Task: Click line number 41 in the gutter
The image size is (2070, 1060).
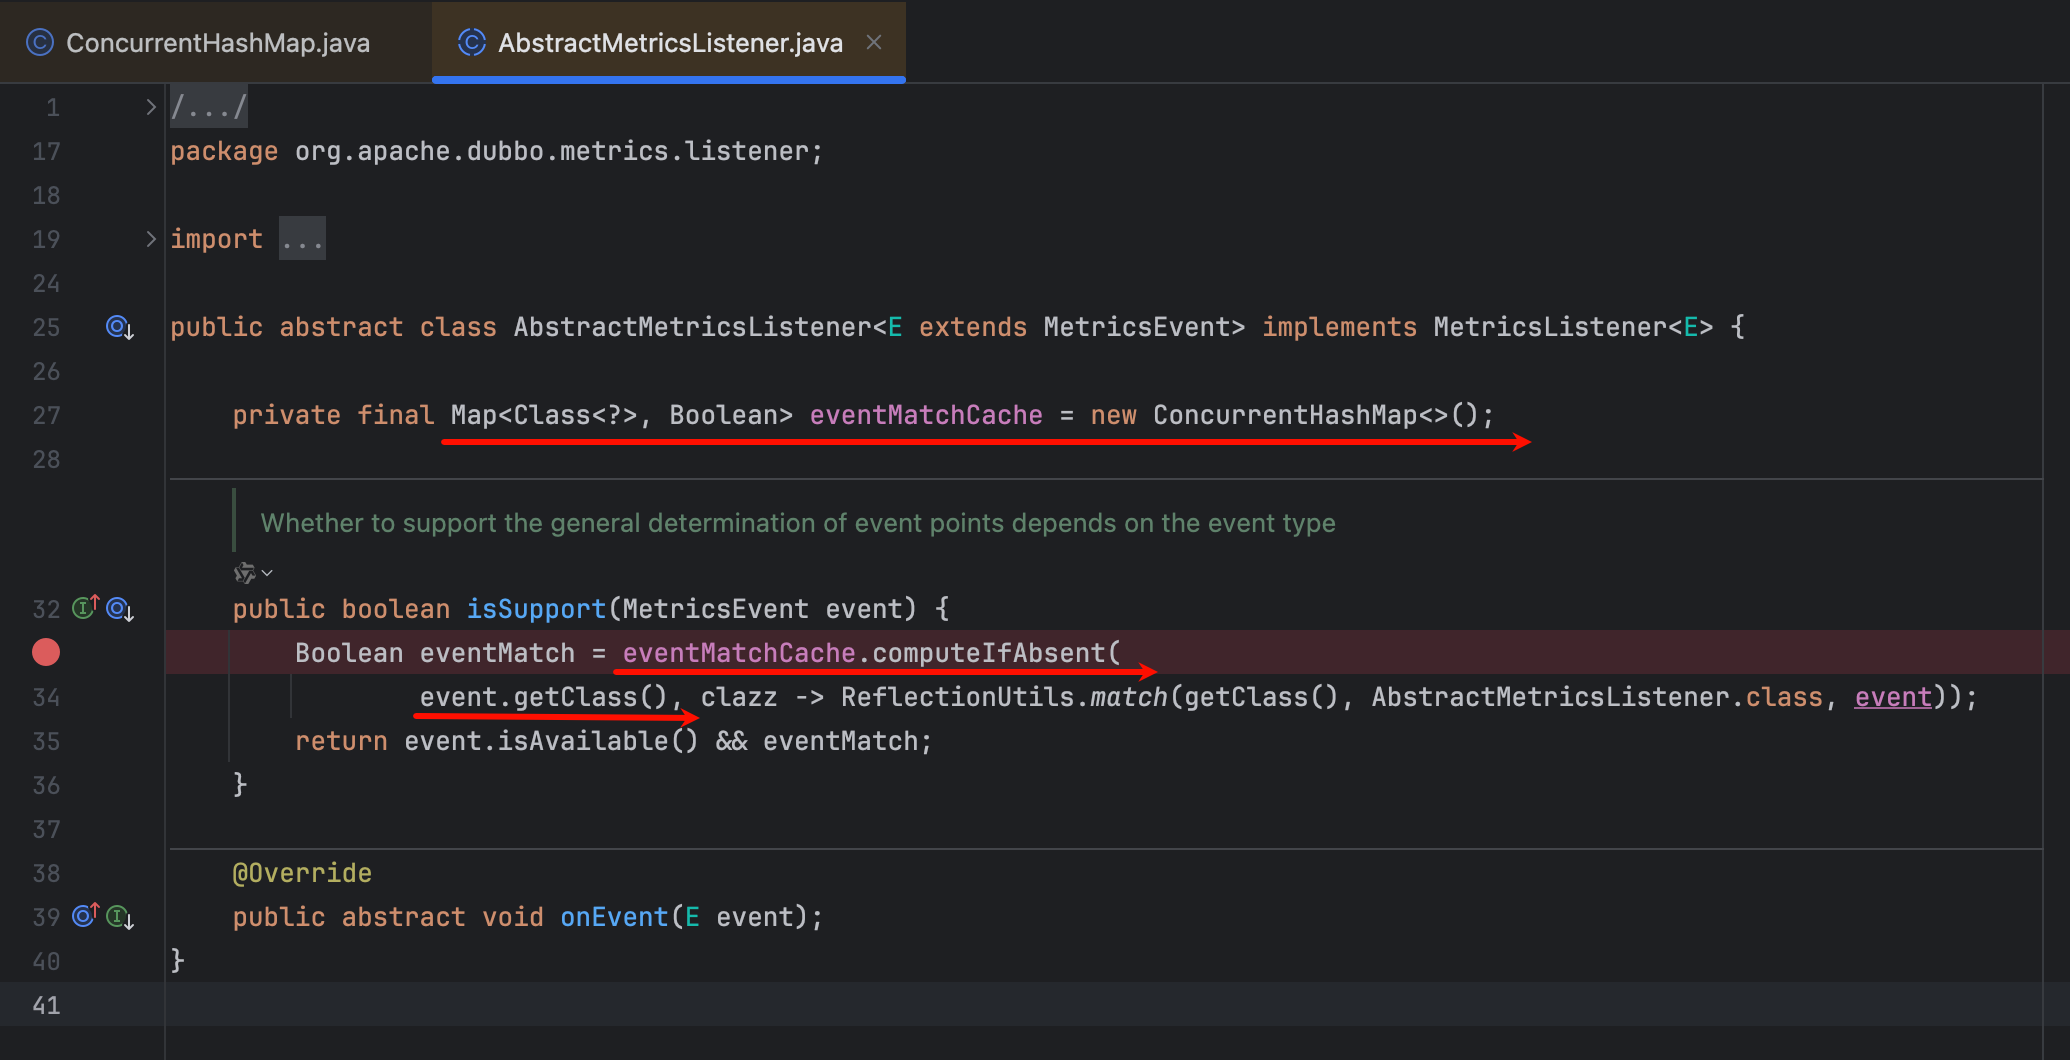Action: pyautogui.click(x=46, y=1005)
